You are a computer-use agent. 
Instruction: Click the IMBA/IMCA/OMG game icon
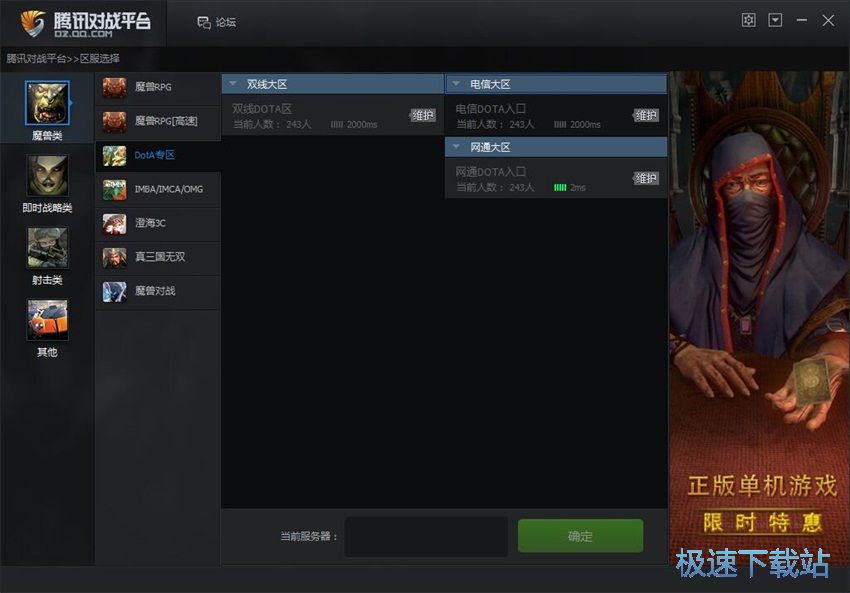[114, 190]
